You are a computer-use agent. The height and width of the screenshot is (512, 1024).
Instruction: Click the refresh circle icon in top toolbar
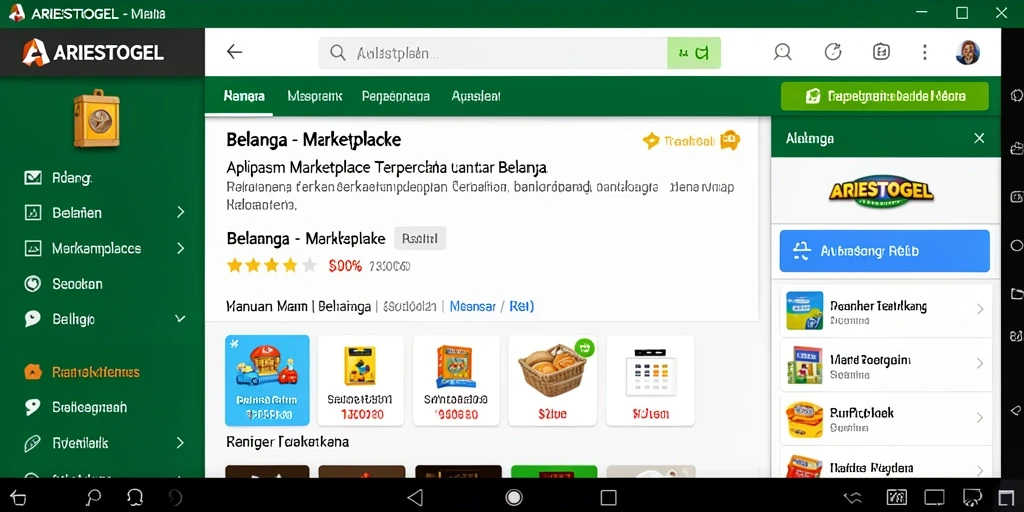[833, 52]
